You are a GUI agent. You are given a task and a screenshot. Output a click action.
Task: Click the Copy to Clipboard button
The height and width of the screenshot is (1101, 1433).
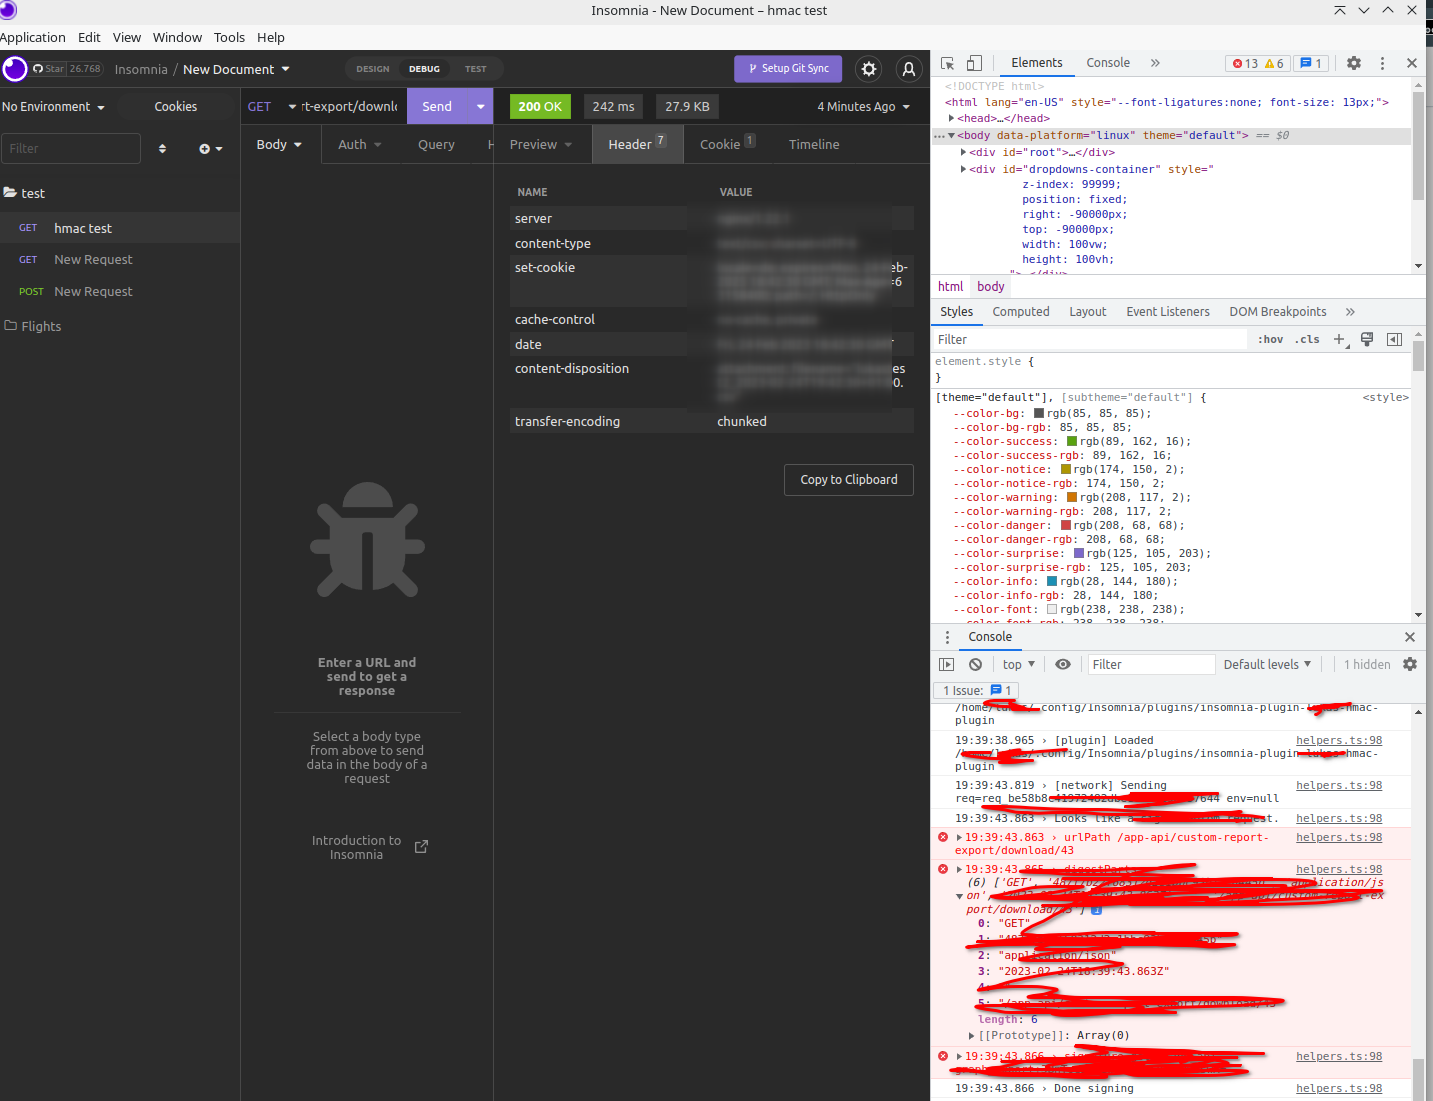tap(848, 479)
